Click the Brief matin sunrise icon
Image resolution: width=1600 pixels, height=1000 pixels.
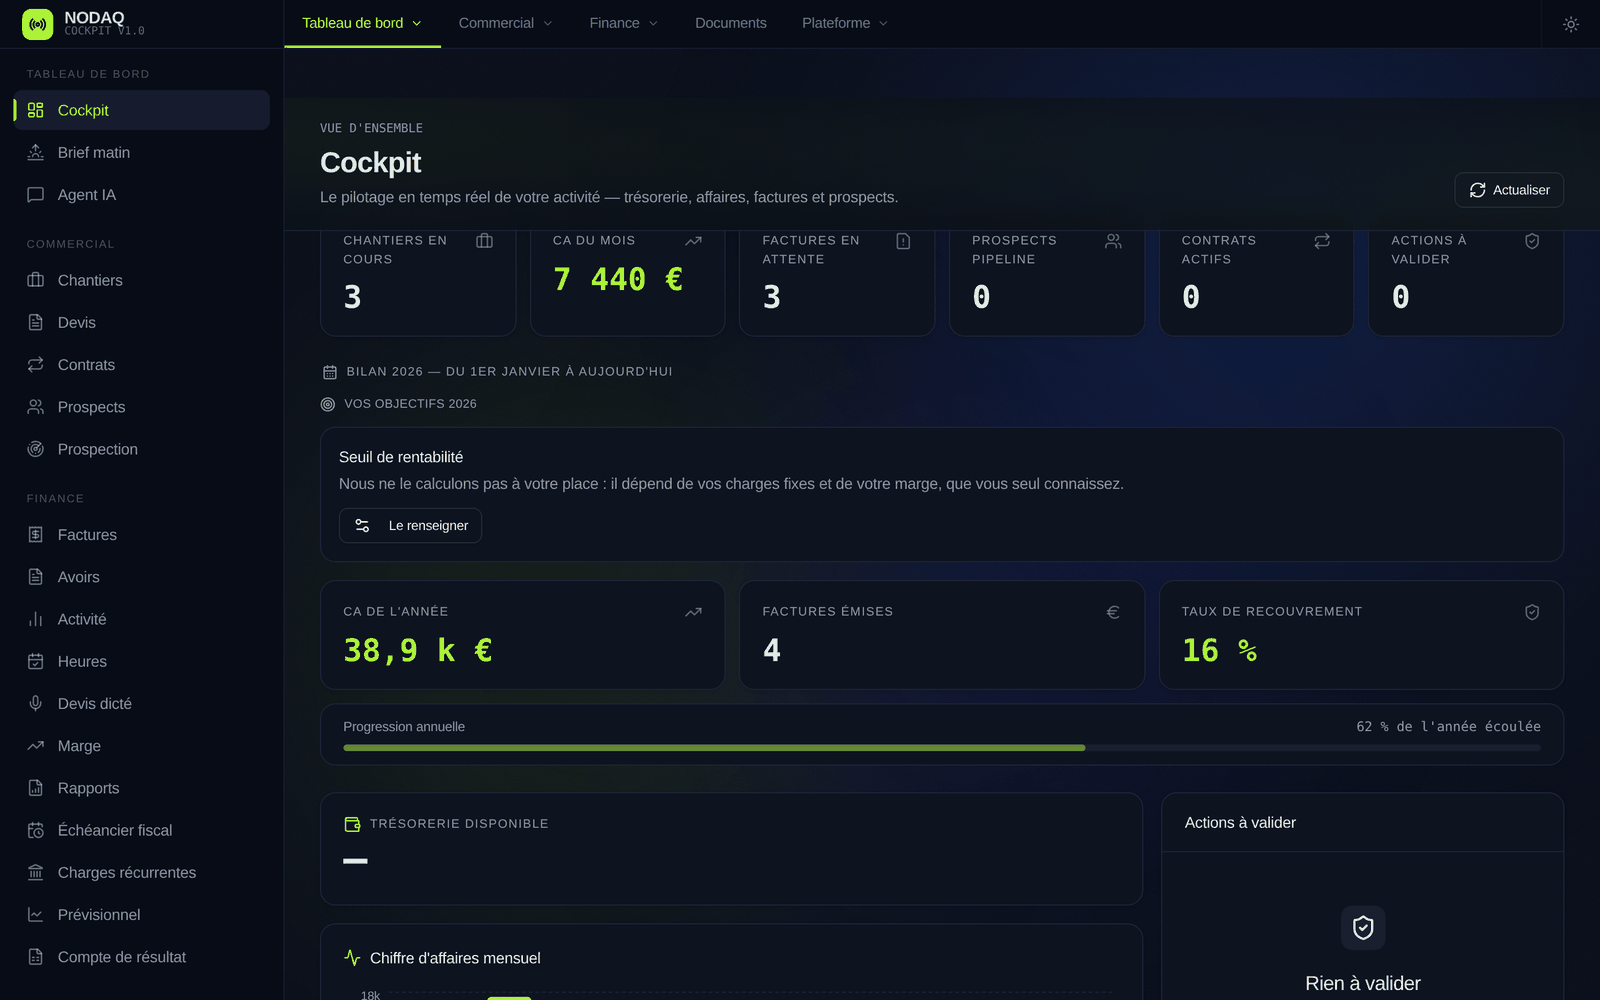point(36,152)
